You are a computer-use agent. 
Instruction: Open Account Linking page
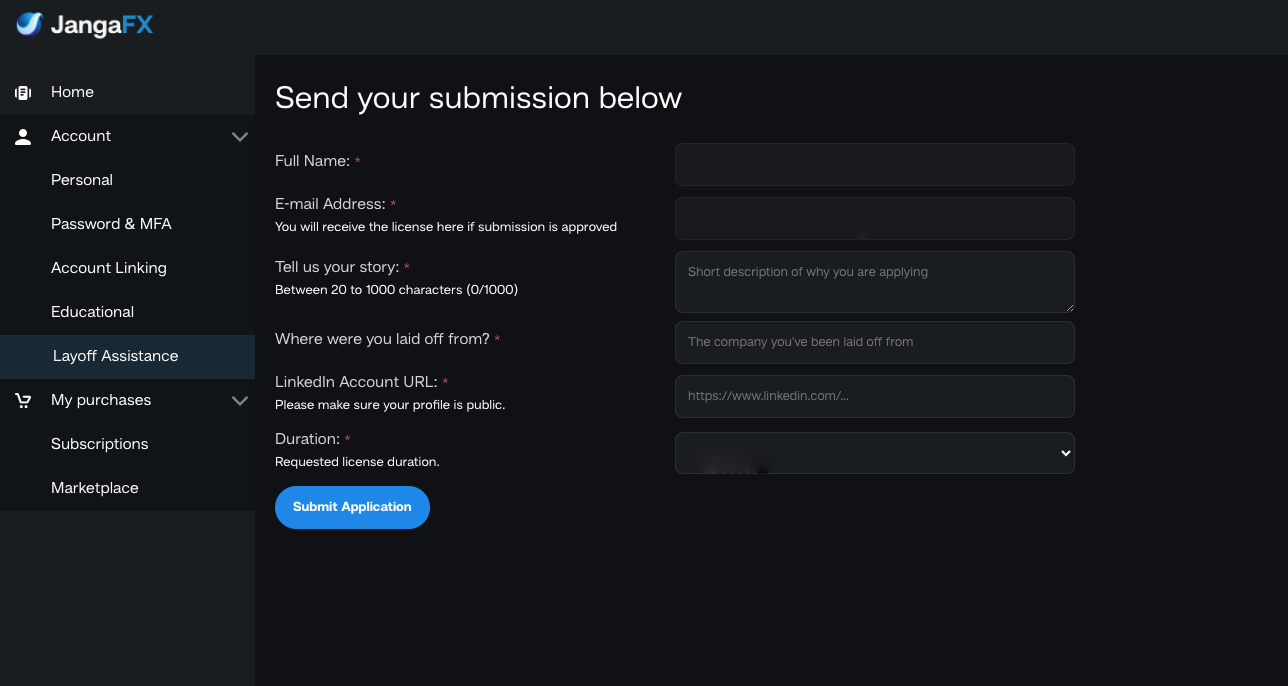pyautogui.click(x=109, y=268)
